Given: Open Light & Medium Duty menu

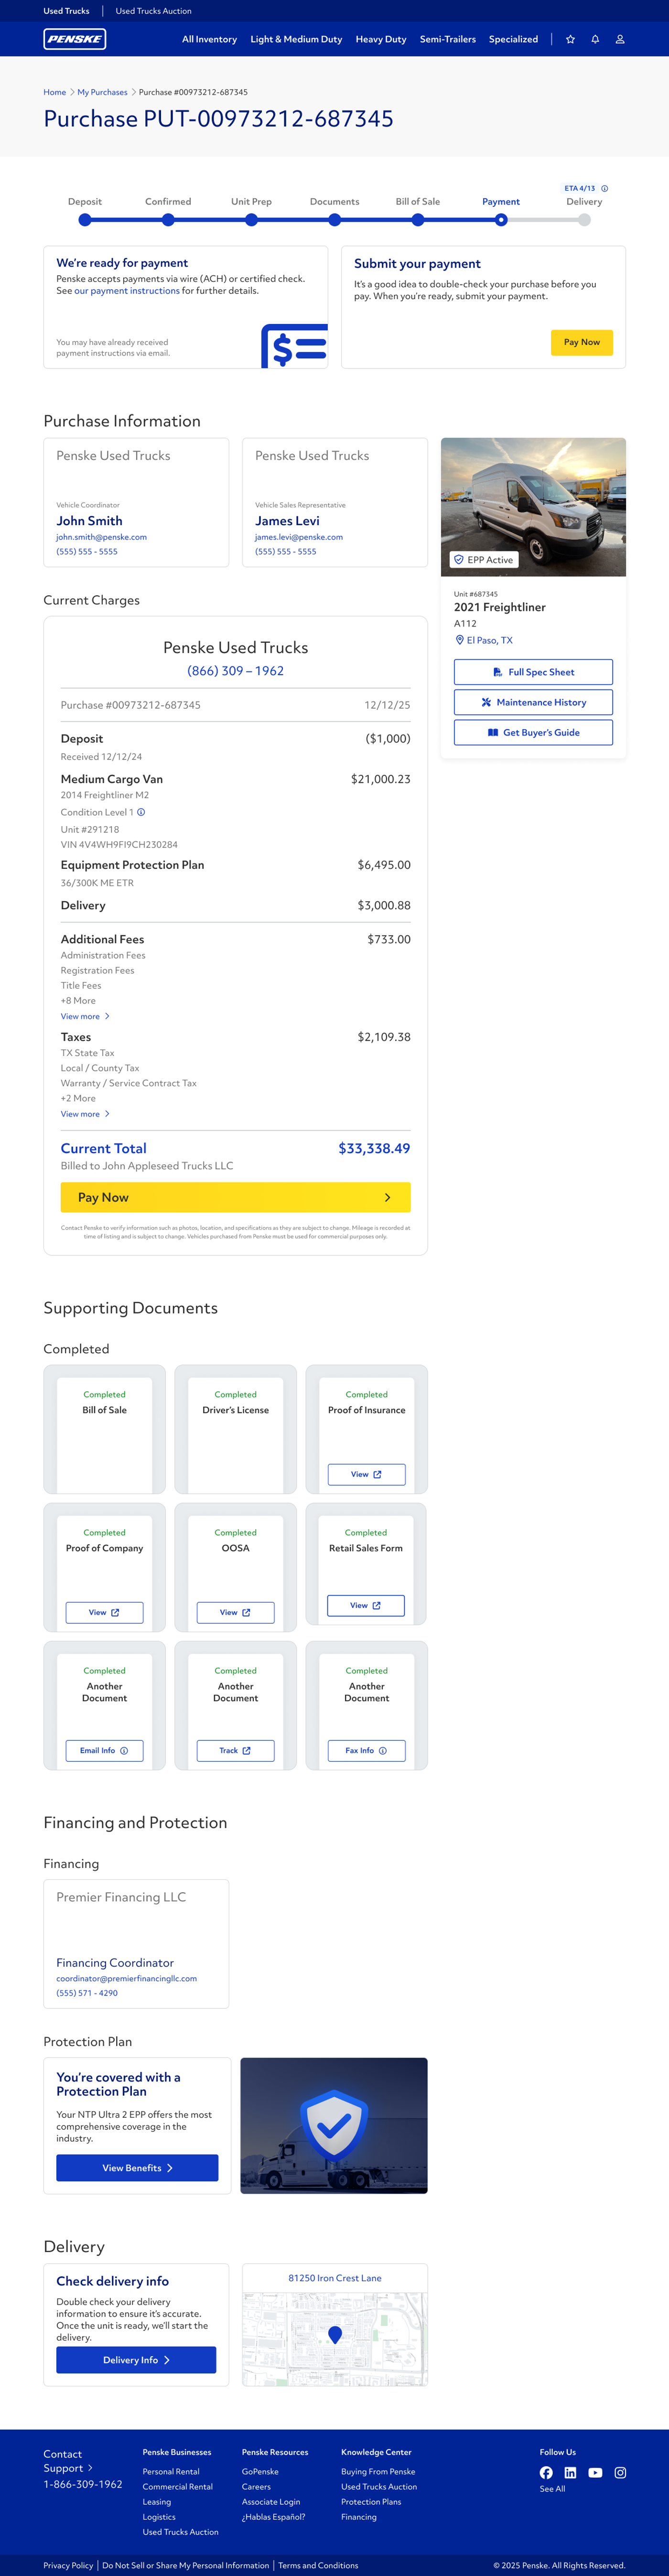Looking at the screenshot, I should pos(296,39).
